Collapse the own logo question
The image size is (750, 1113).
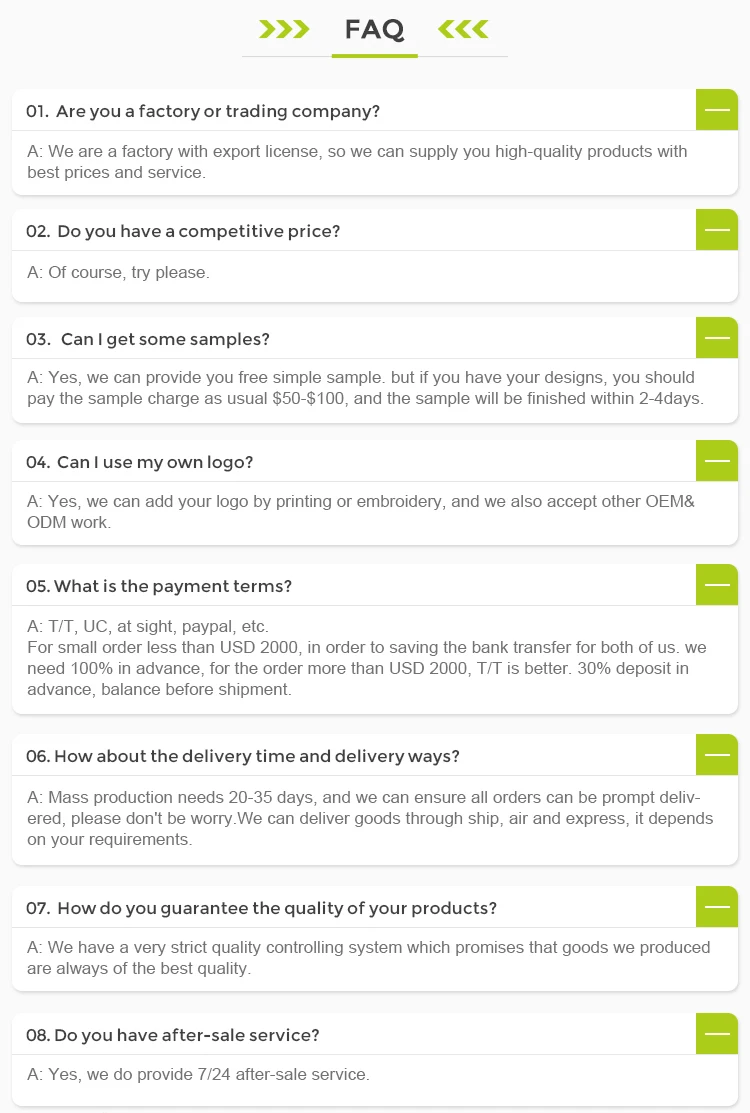(717, 461)
